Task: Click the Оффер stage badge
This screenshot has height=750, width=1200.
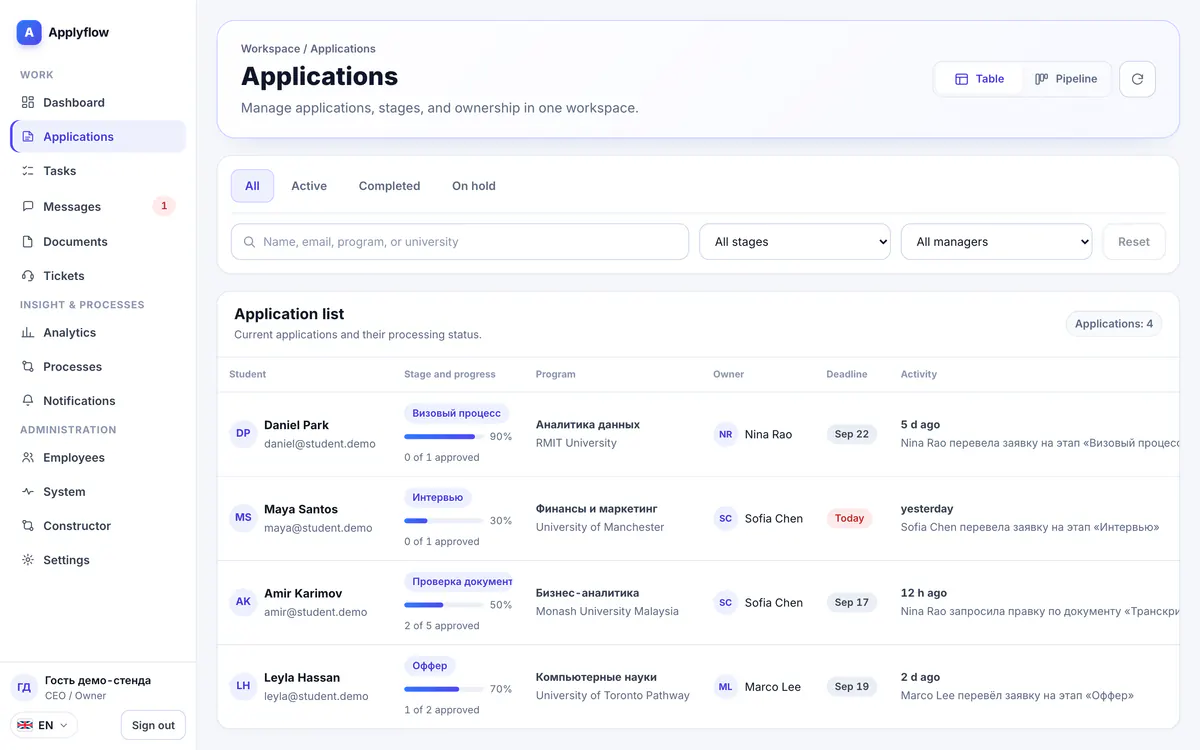Action: (430, 665)
